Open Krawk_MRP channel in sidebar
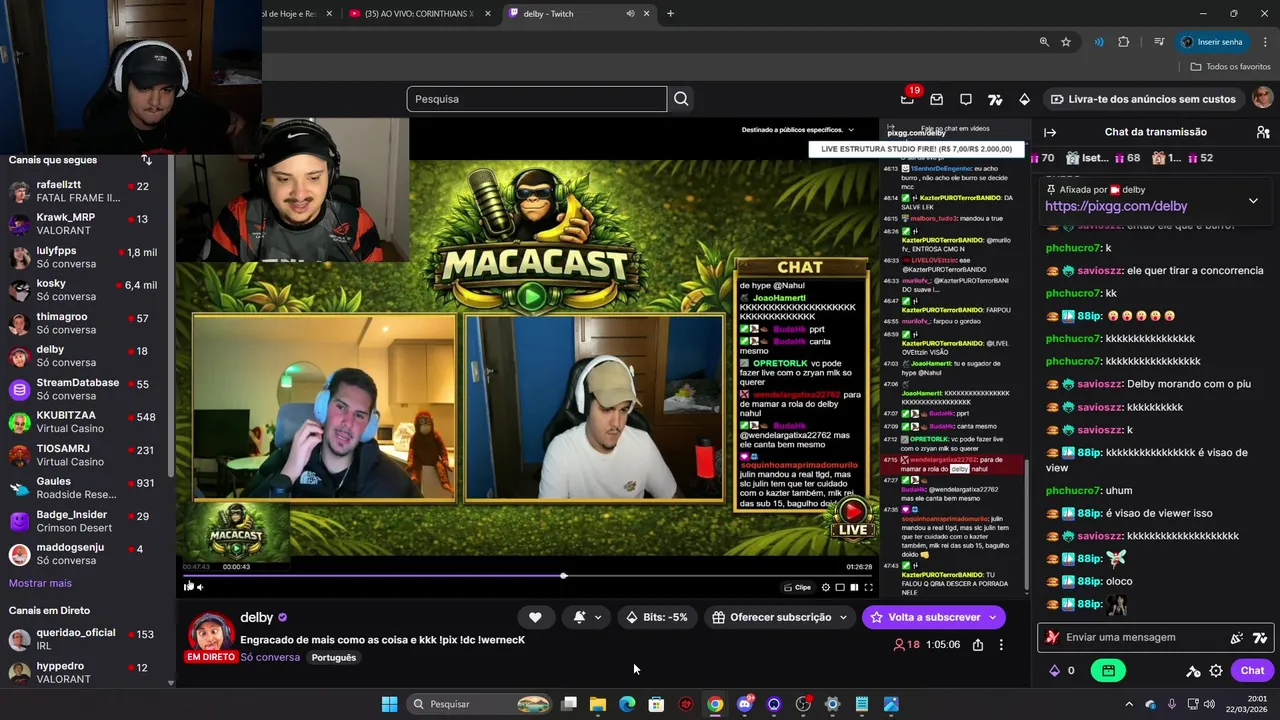Image resolution: width=1280 pixels, height=720 pixels. 85,225
